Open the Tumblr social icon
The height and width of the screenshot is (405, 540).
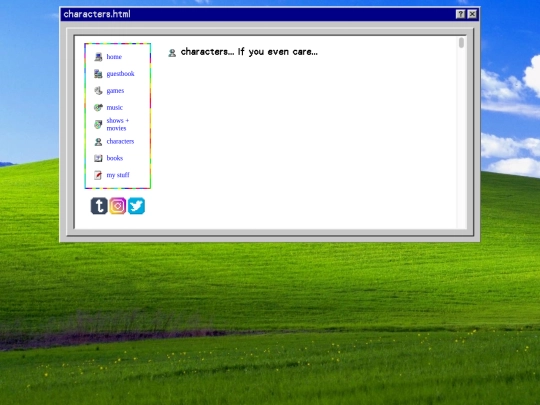pyautogui.click(x=99, y=206)
